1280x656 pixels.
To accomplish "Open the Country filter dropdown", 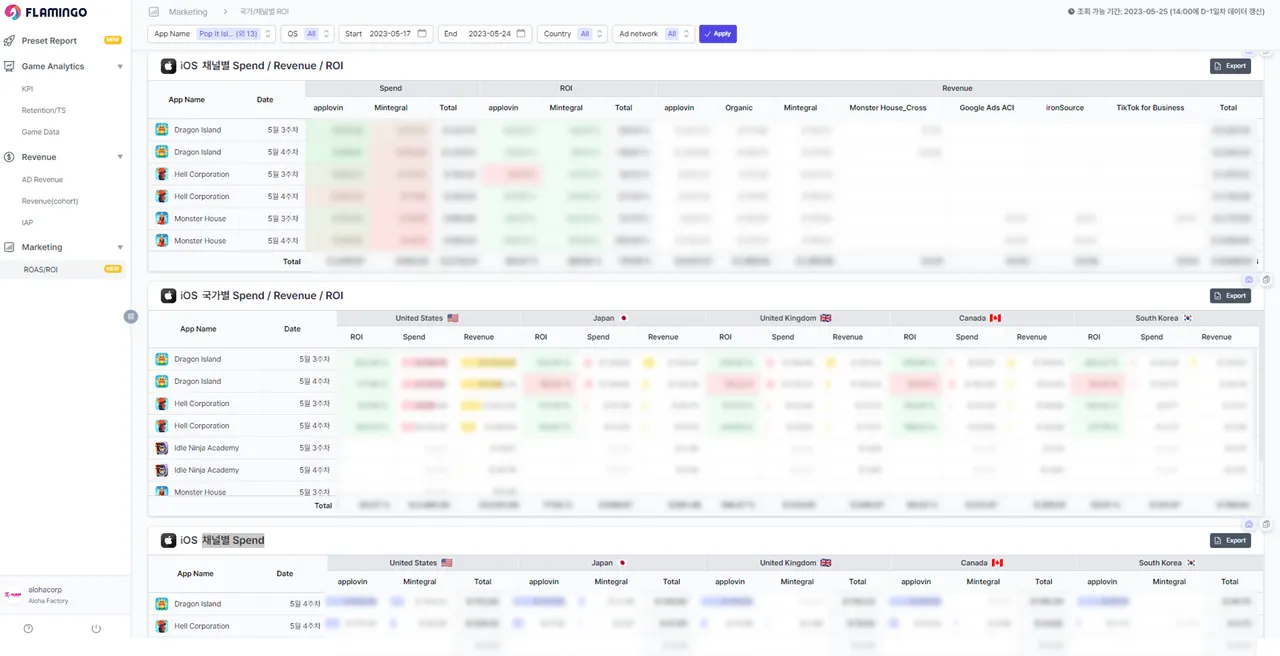I will pyautogui.click(x=572, y=34).
